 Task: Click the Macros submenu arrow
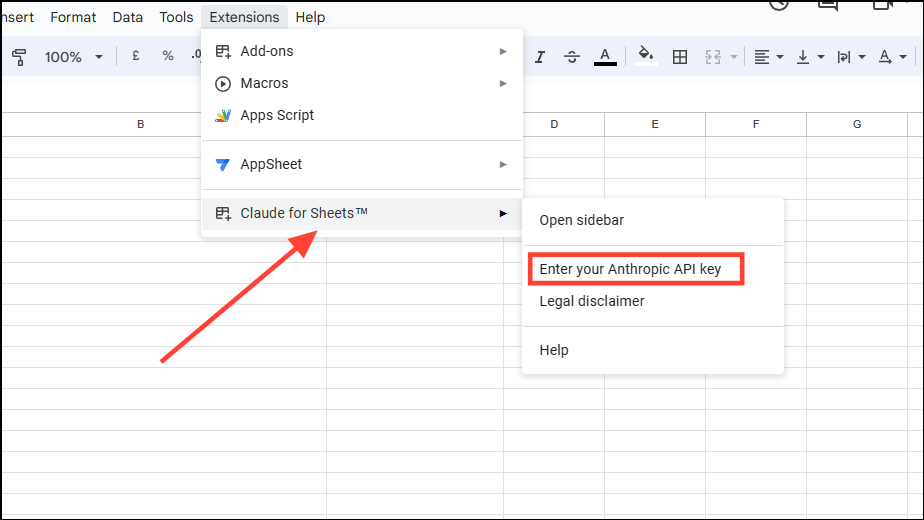(503, 83)
